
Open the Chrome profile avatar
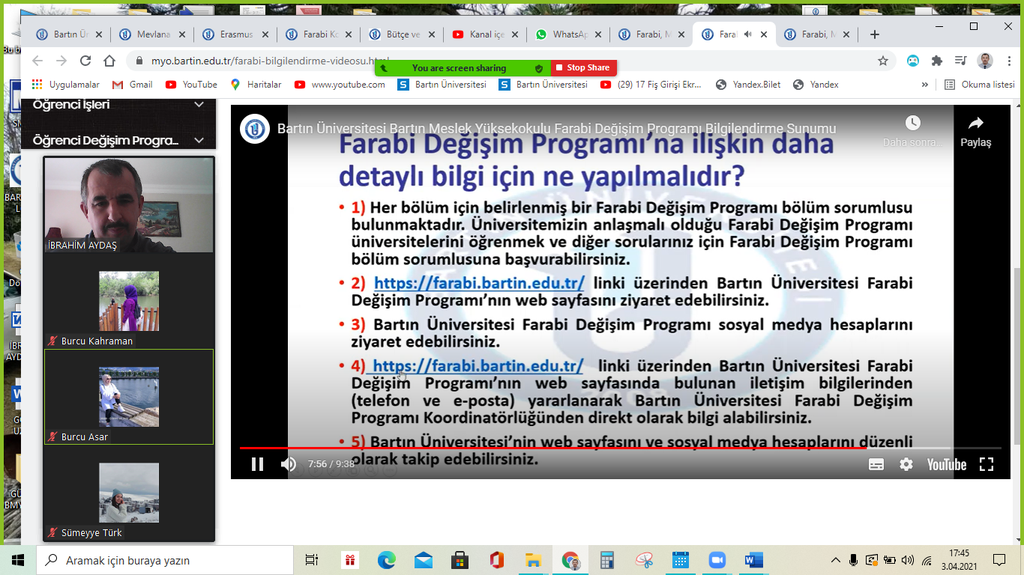[x=985, y=61]
